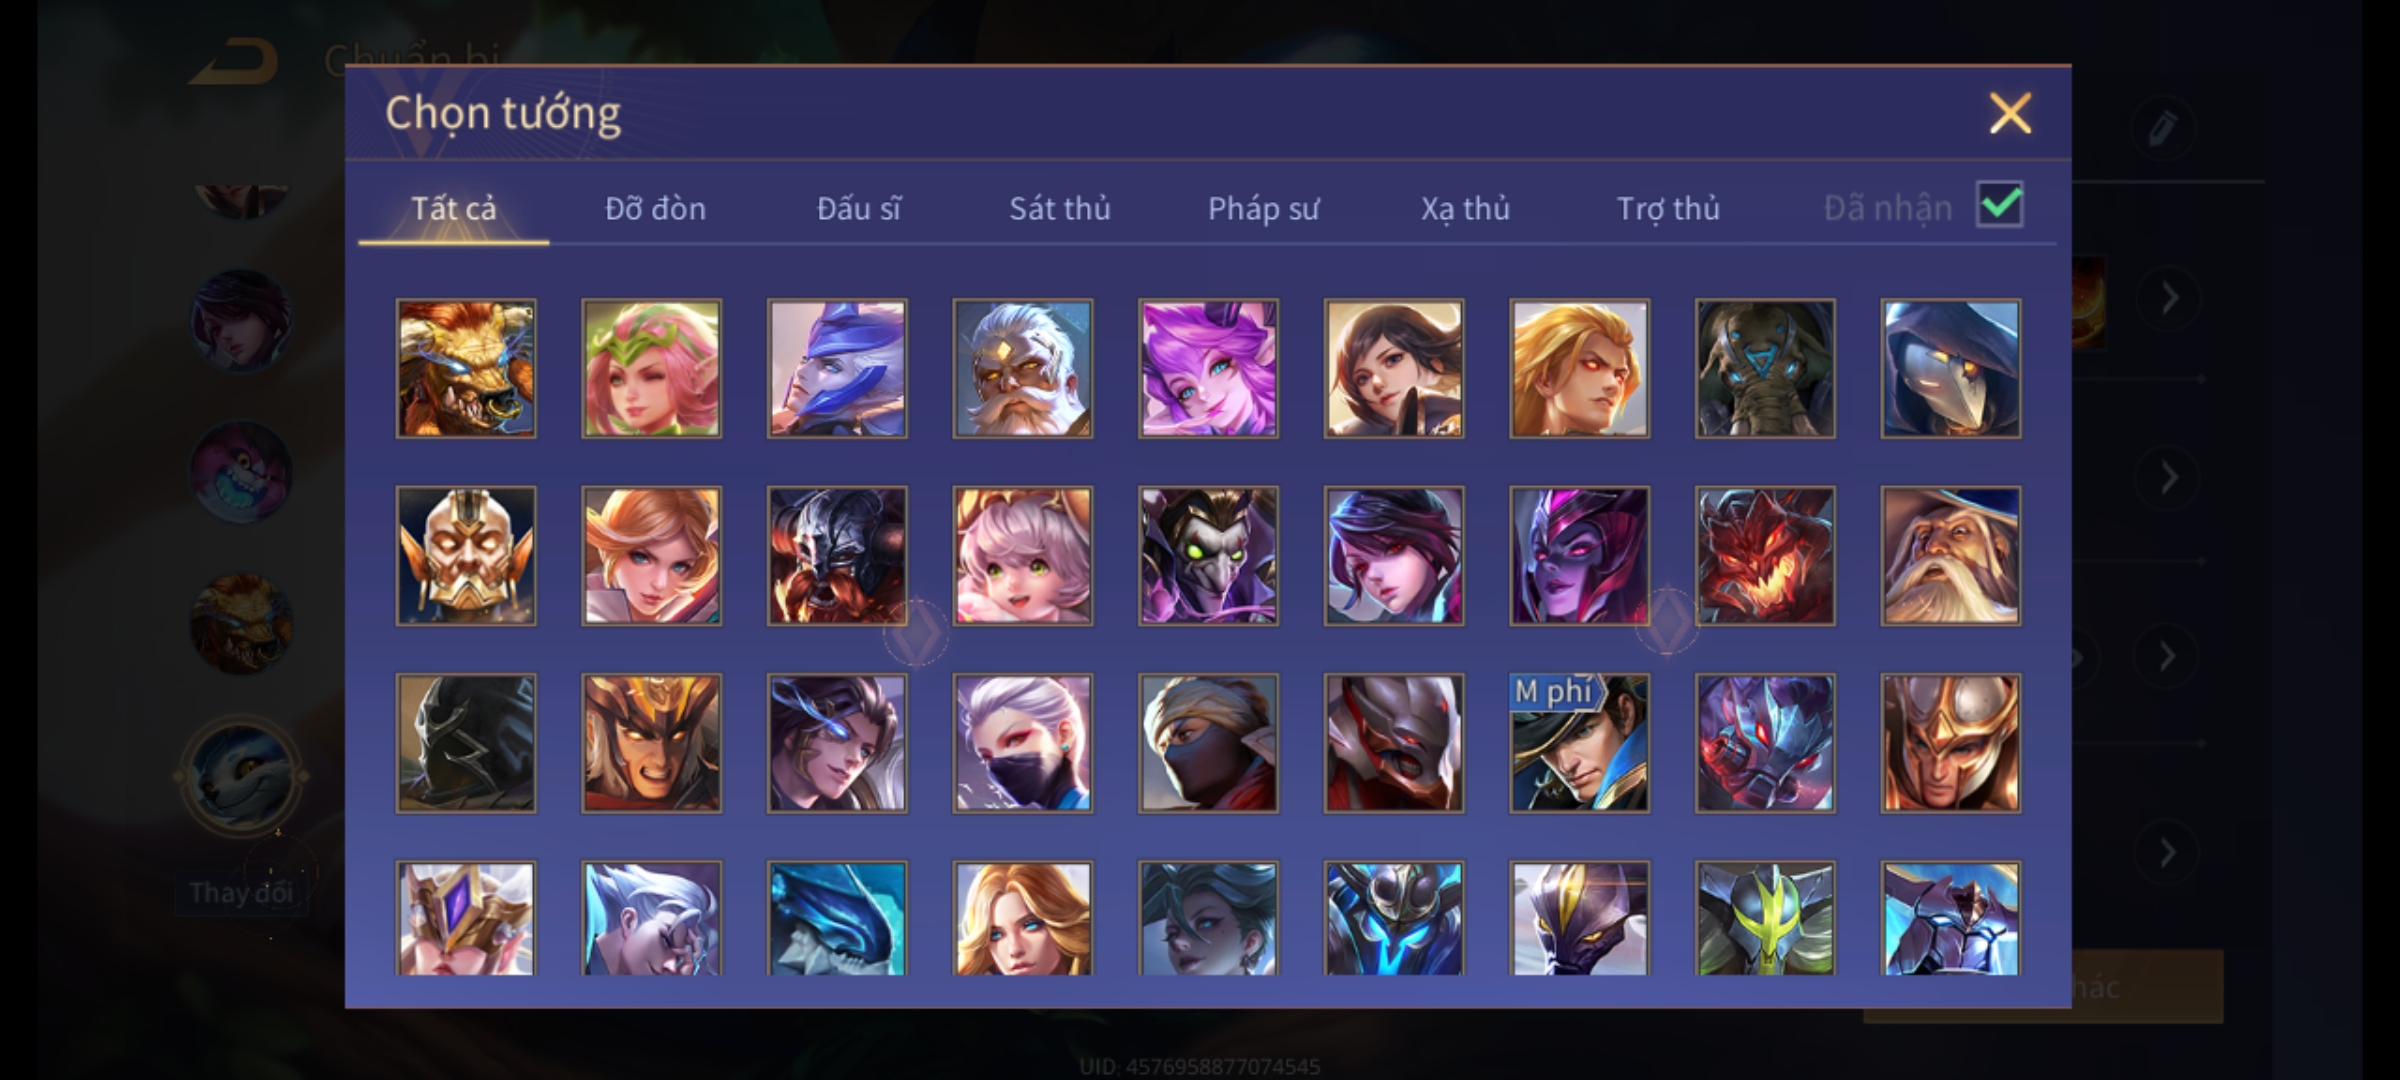
Task: Close the 'Chọn tướng' dialog
Action: (2010, 113)
